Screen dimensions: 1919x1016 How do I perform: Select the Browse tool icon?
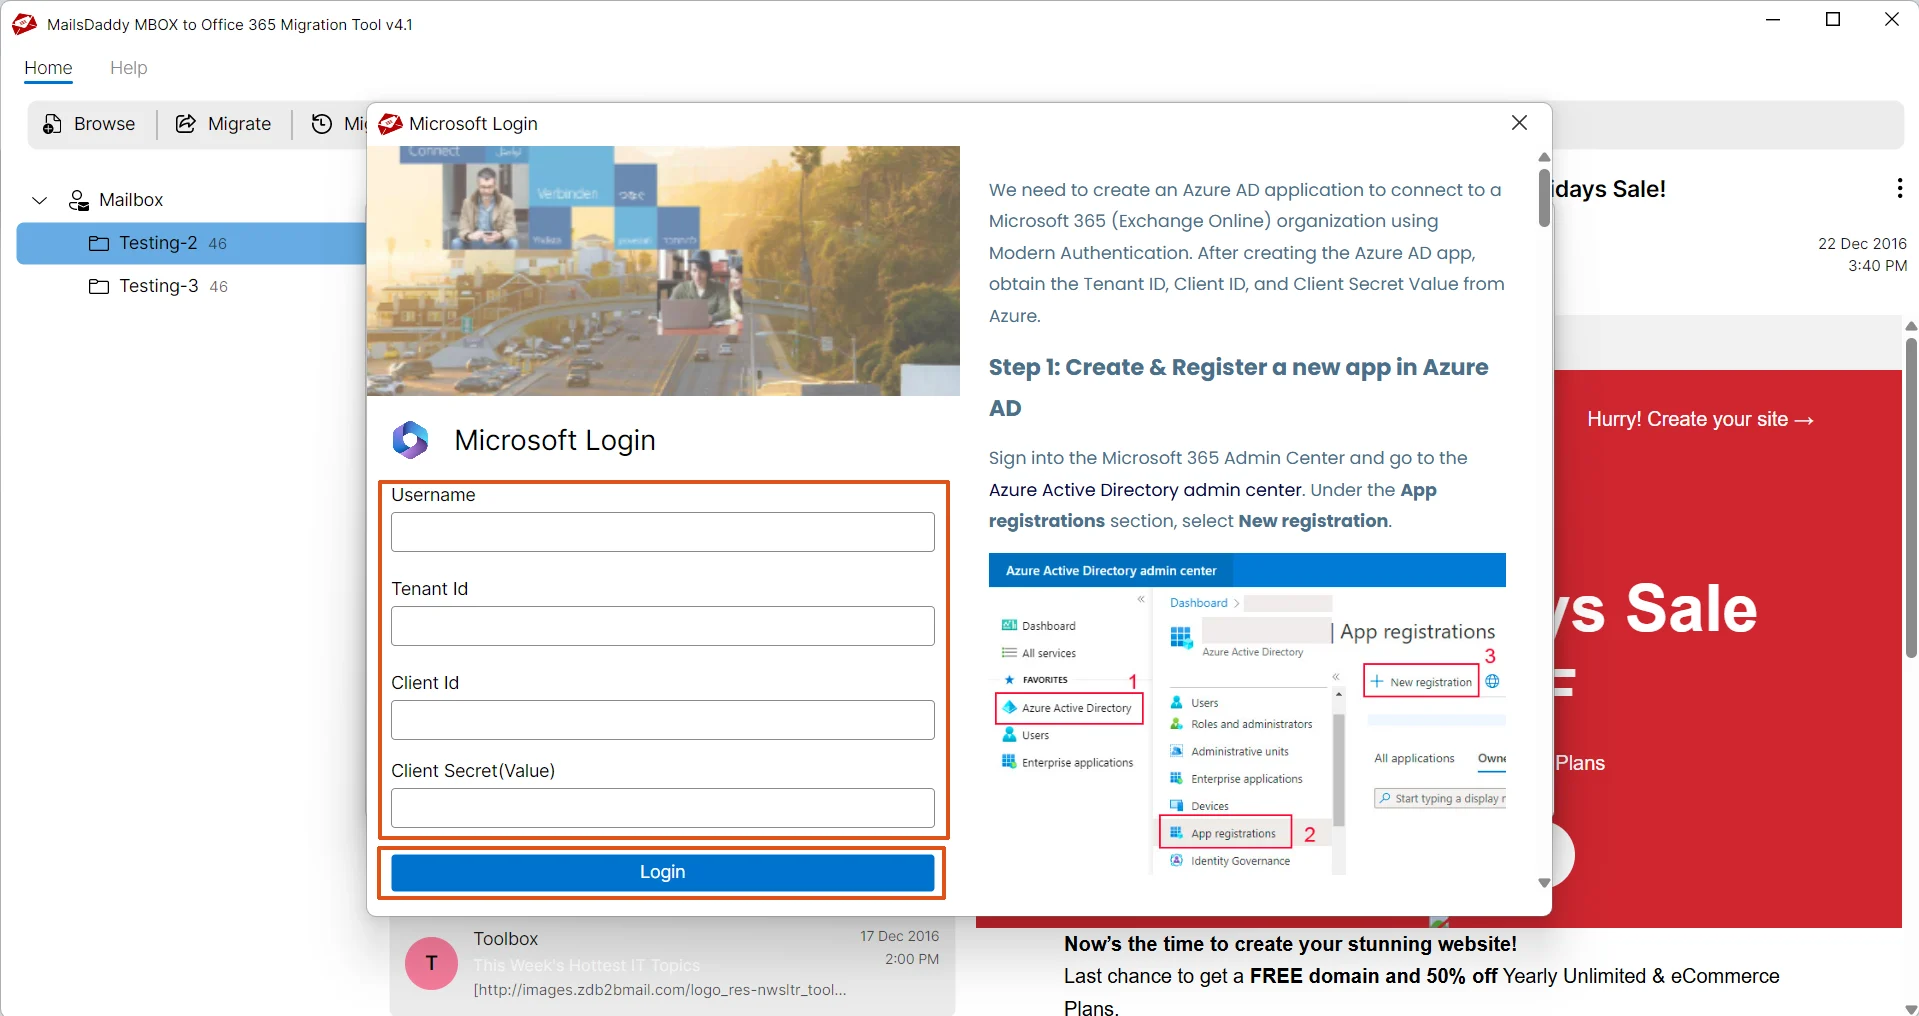(51, 123)
